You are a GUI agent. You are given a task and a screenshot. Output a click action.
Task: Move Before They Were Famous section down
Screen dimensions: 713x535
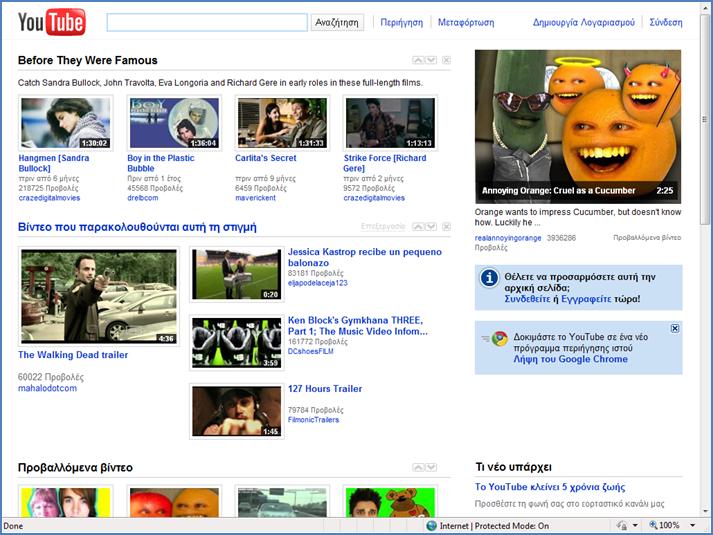(431, 60)
